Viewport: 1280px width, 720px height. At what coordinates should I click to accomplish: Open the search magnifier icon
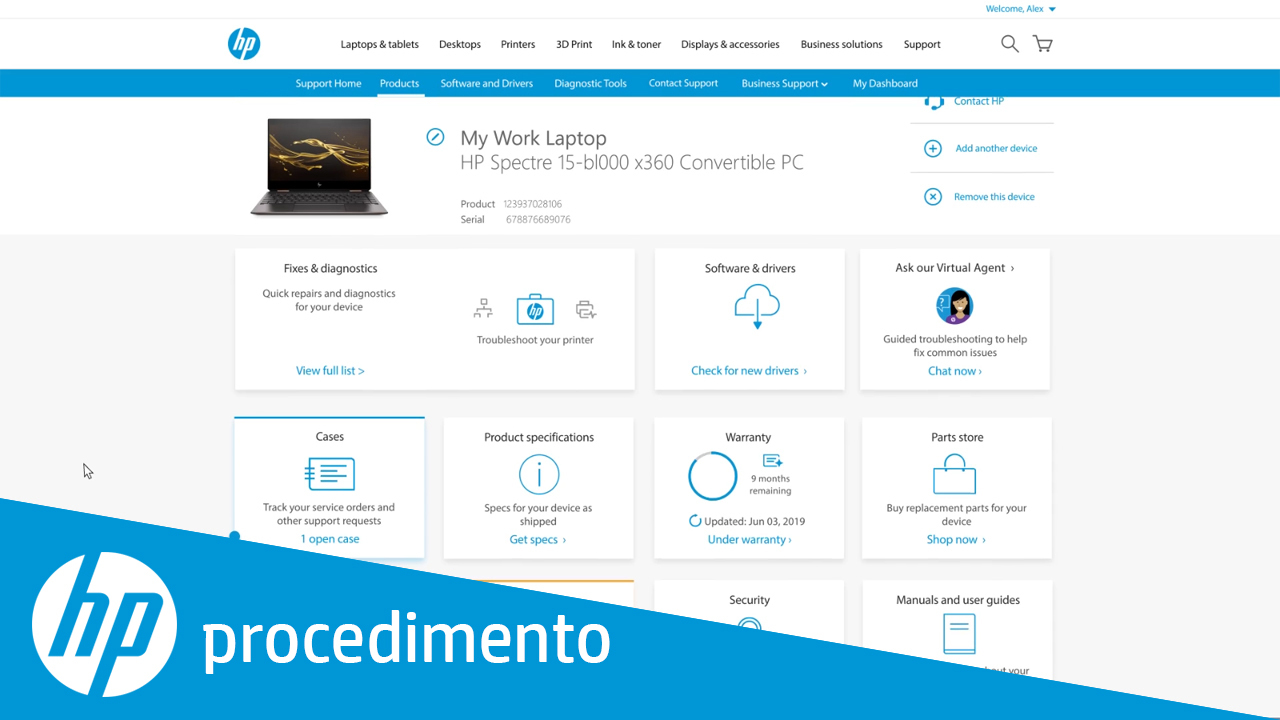point(1010,44)
